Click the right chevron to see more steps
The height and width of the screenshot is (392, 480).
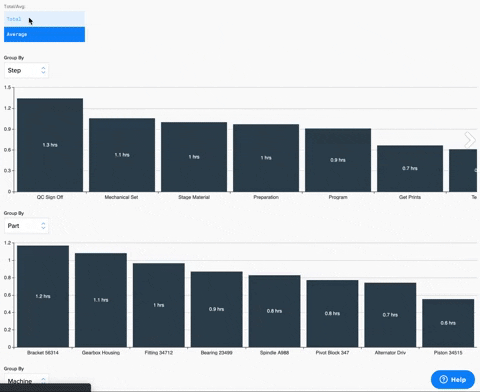(x=470, y=140)
